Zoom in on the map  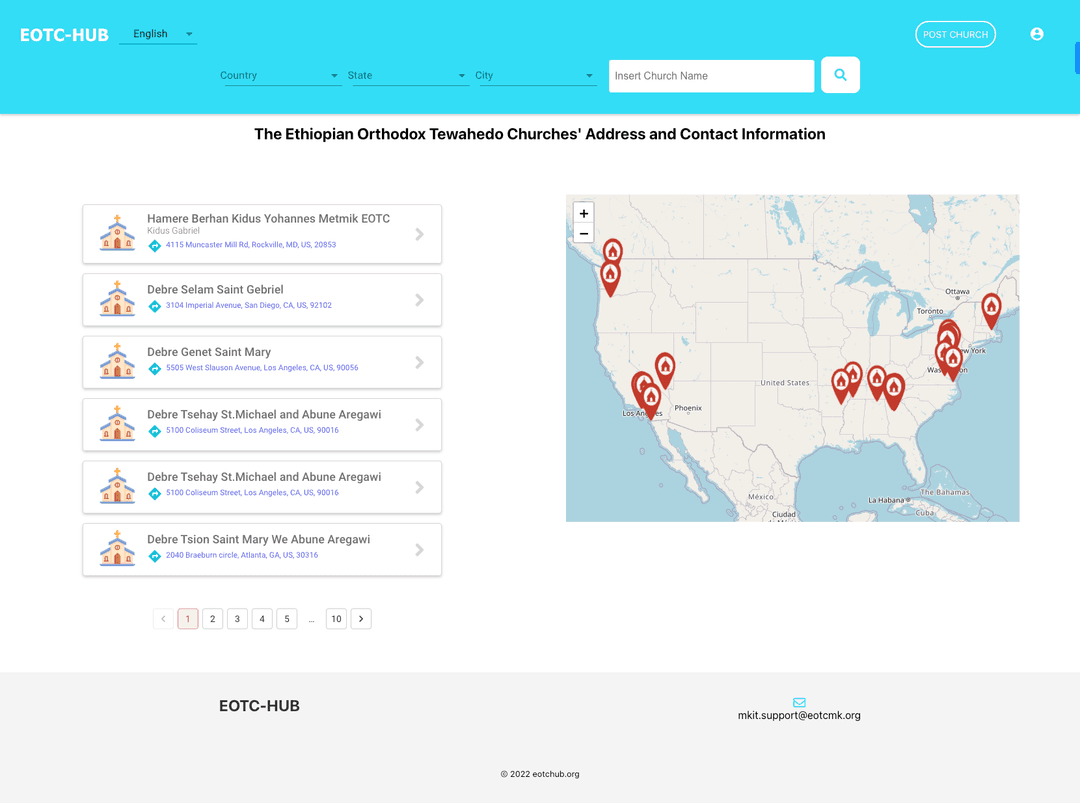click(584, 213)
